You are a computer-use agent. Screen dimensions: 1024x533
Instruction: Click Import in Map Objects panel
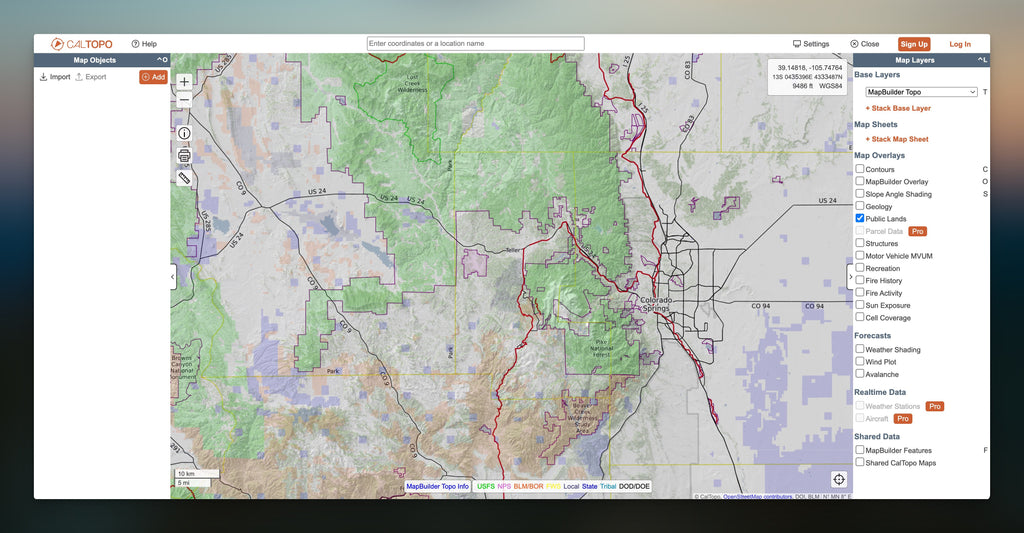55,77
